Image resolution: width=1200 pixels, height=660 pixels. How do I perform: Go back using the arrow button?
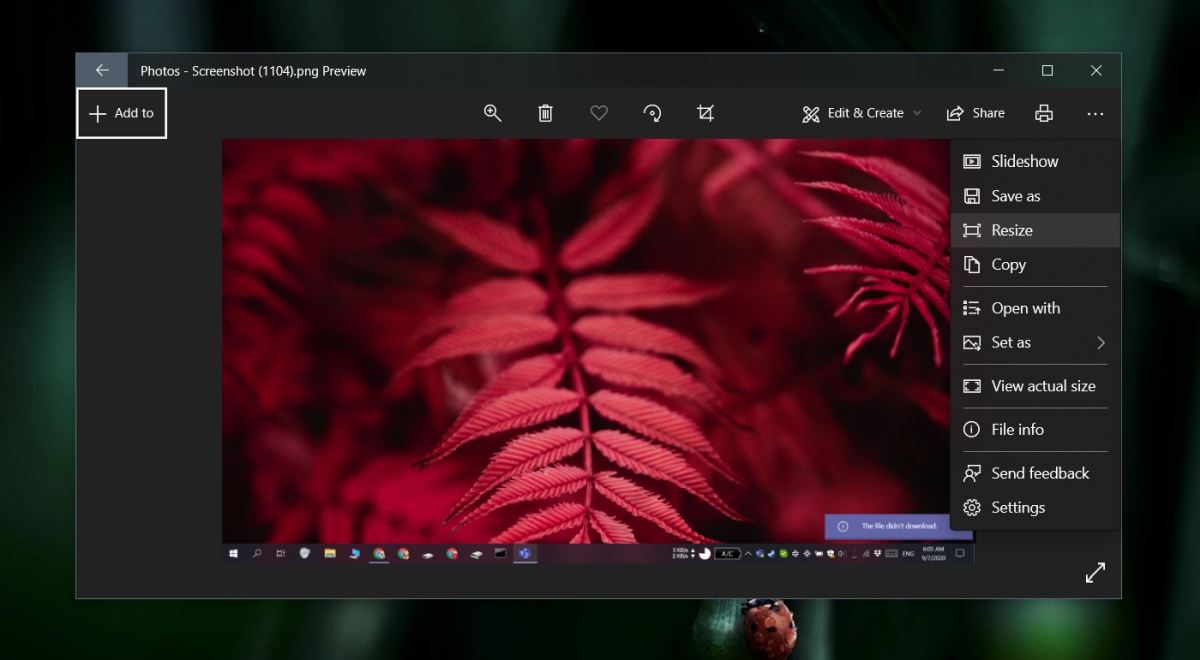(x=102, y=71)
